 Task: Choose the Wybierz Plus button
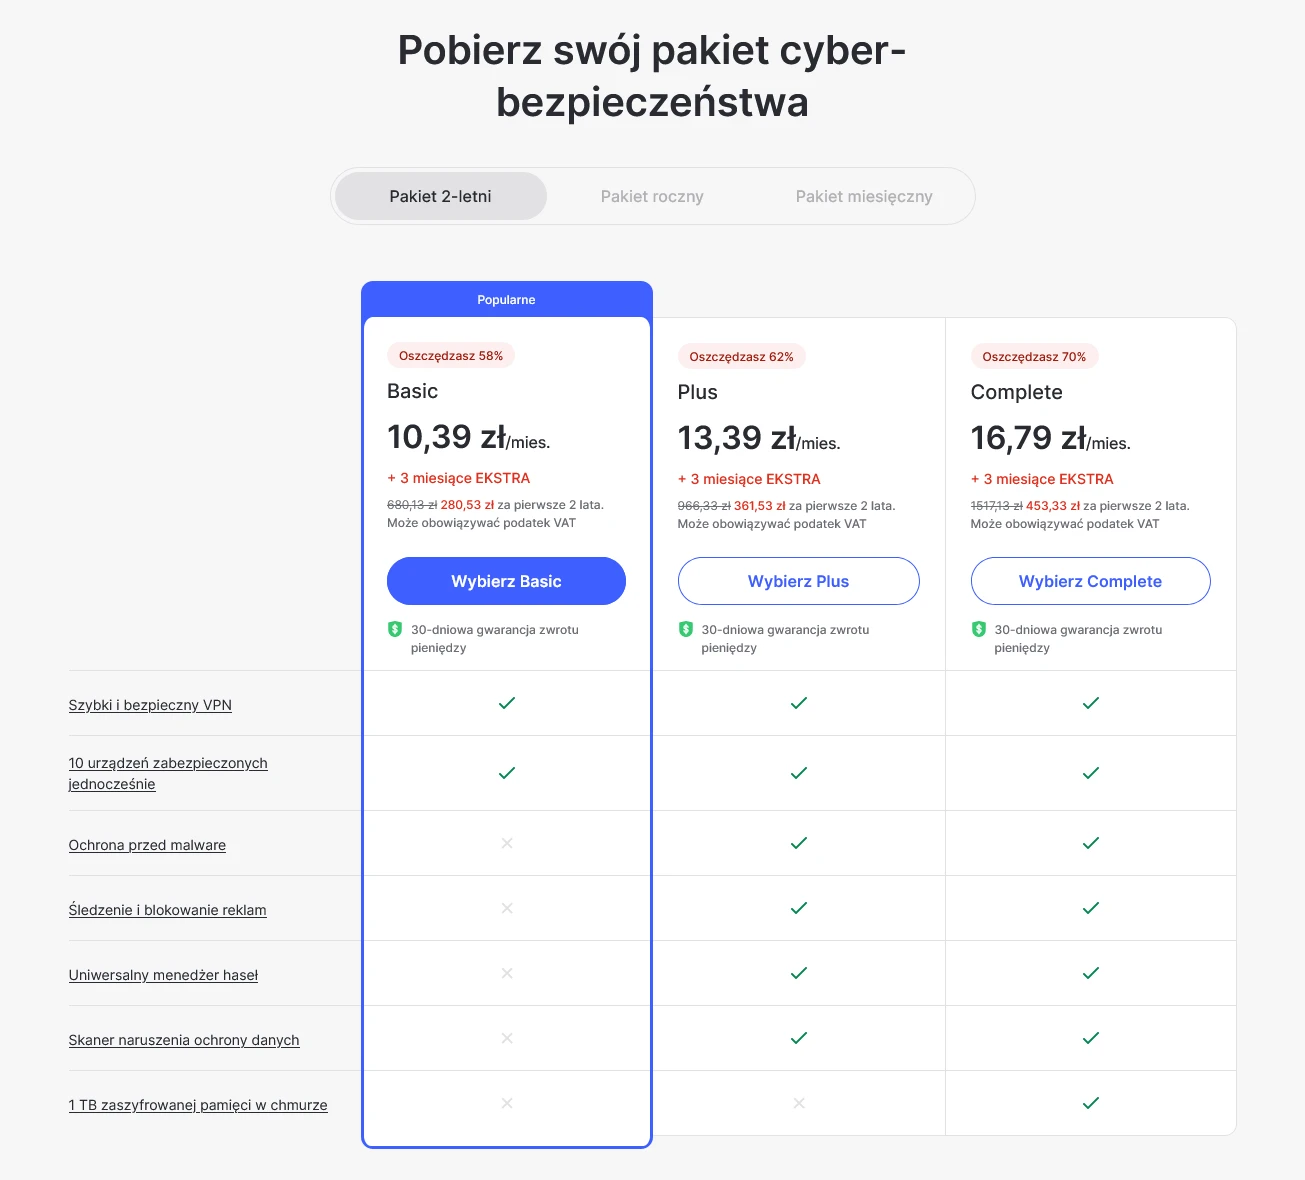click(x=799, y=581)
